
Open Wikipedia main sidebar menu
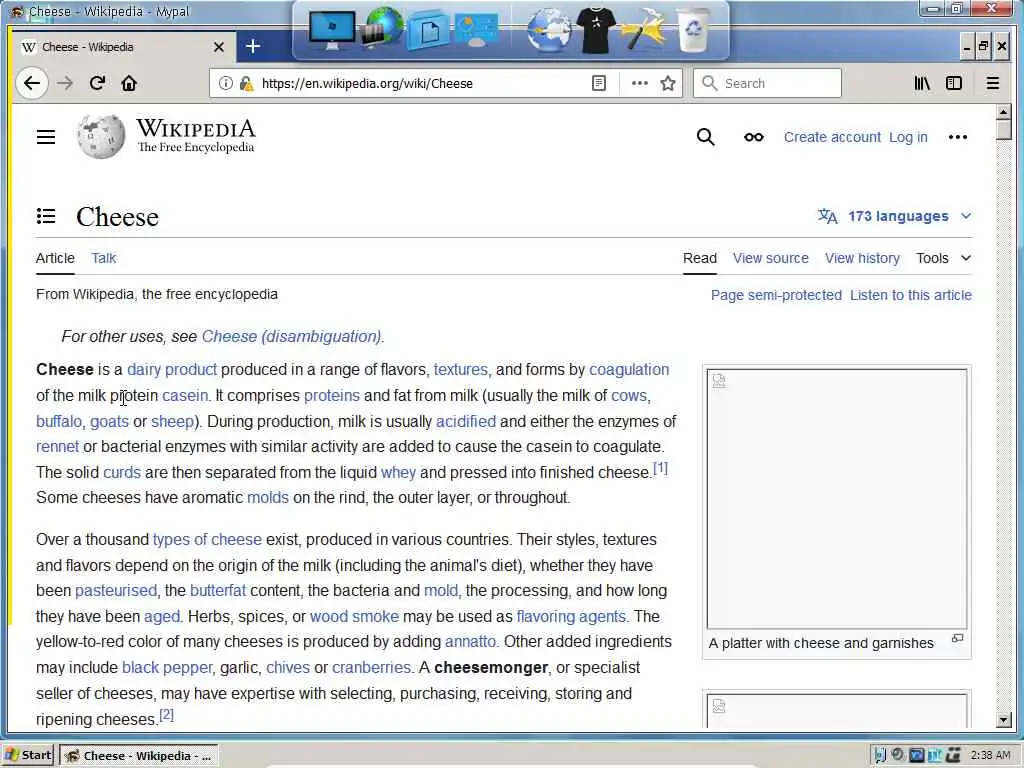46,137
